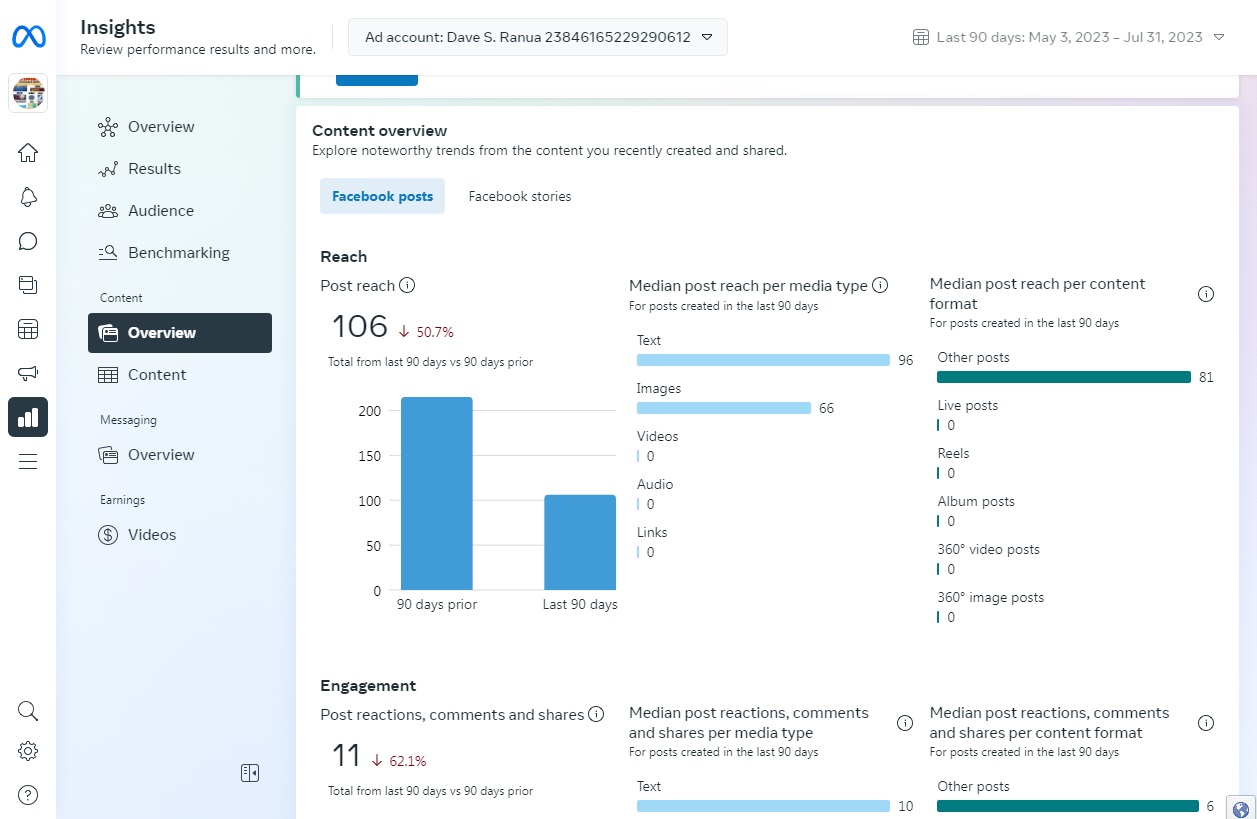This screenshot has height=819, width=1257.
Task: Open Ads megaphone icon
Action: click(x=28, y=373)
